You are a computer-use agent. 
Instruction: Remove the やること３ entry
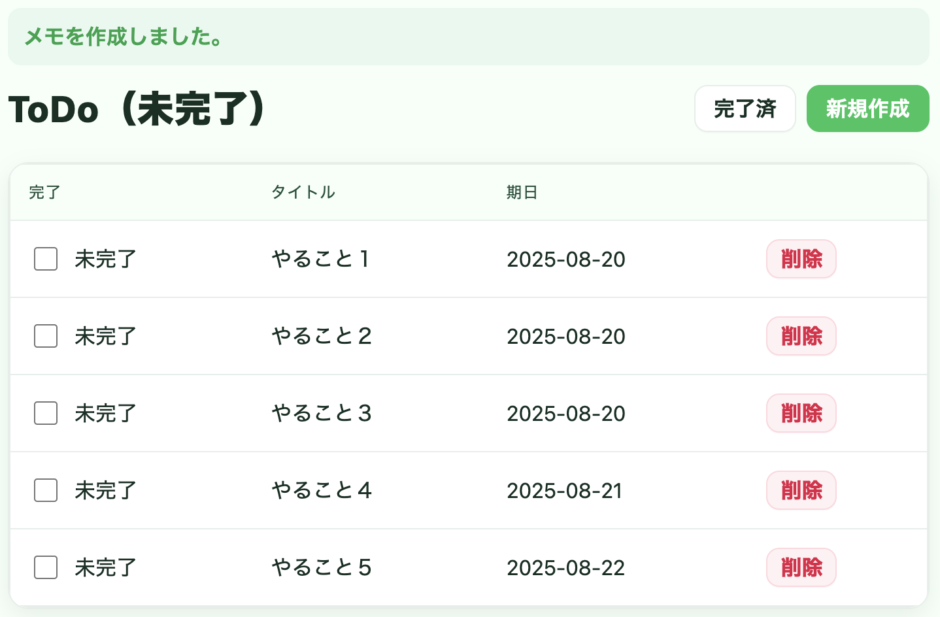pos(801,413)
